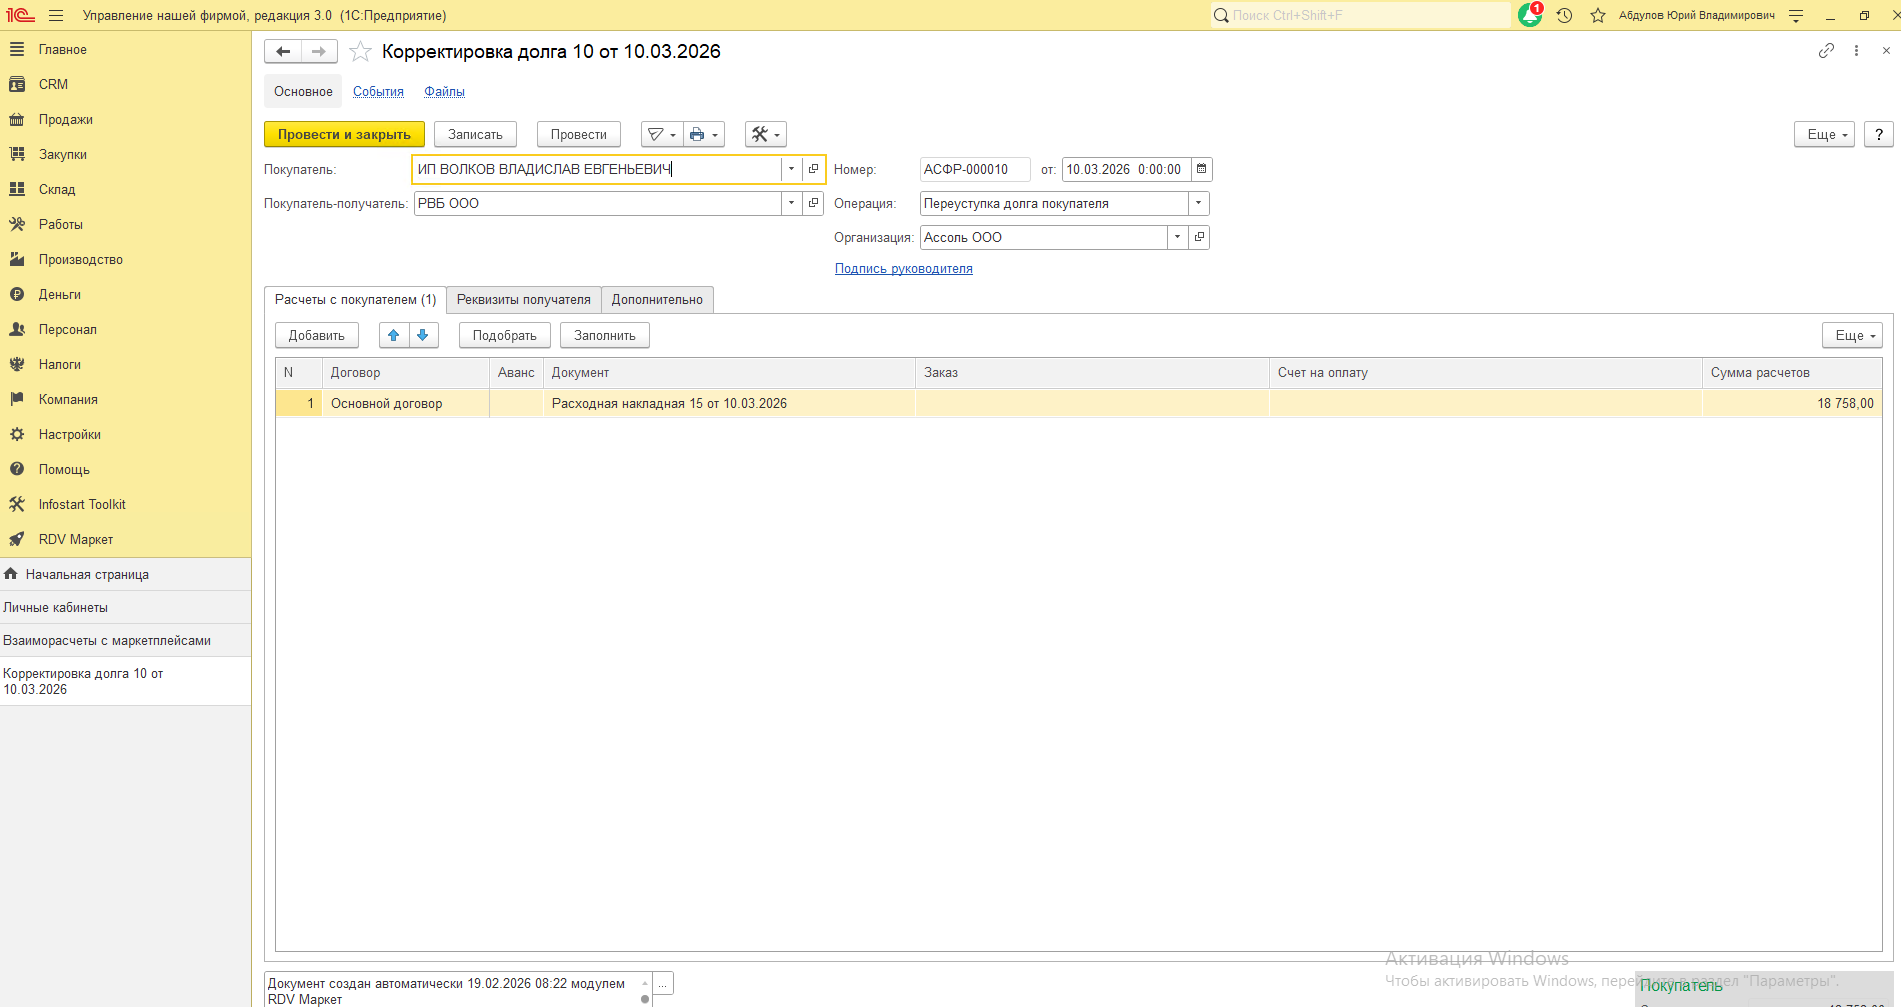Open the Главное section

click(x=125, y=49)
